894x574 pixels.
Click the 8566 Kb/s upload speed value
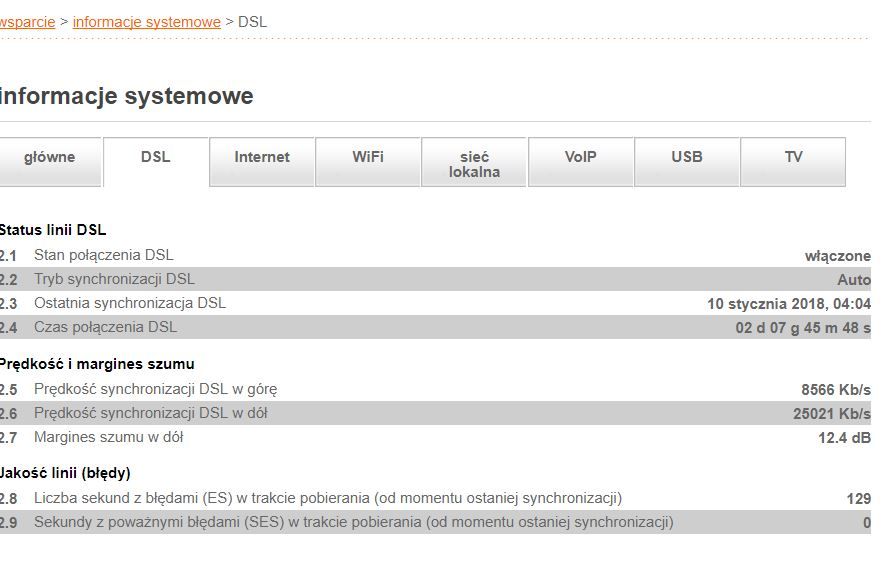[x=835, y=390]
